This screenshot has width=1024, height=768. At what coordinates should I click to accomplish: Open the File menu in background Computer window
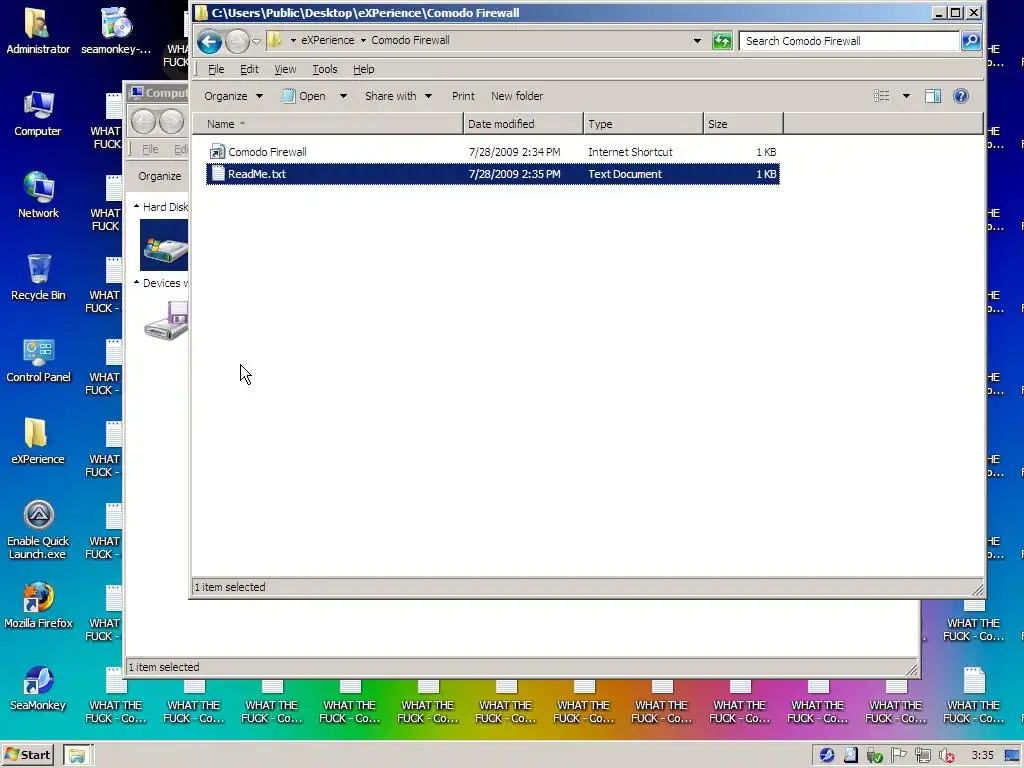click(x=150, y=150)
